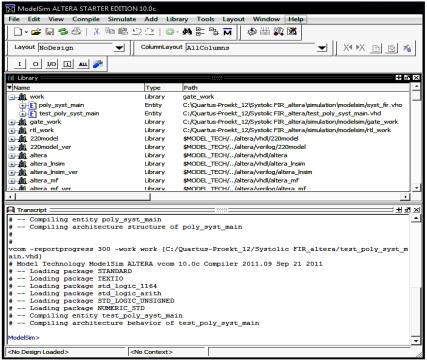Click the Simulate toolbar icon
This screenshot has height=360, width=427.
point(278,32)
